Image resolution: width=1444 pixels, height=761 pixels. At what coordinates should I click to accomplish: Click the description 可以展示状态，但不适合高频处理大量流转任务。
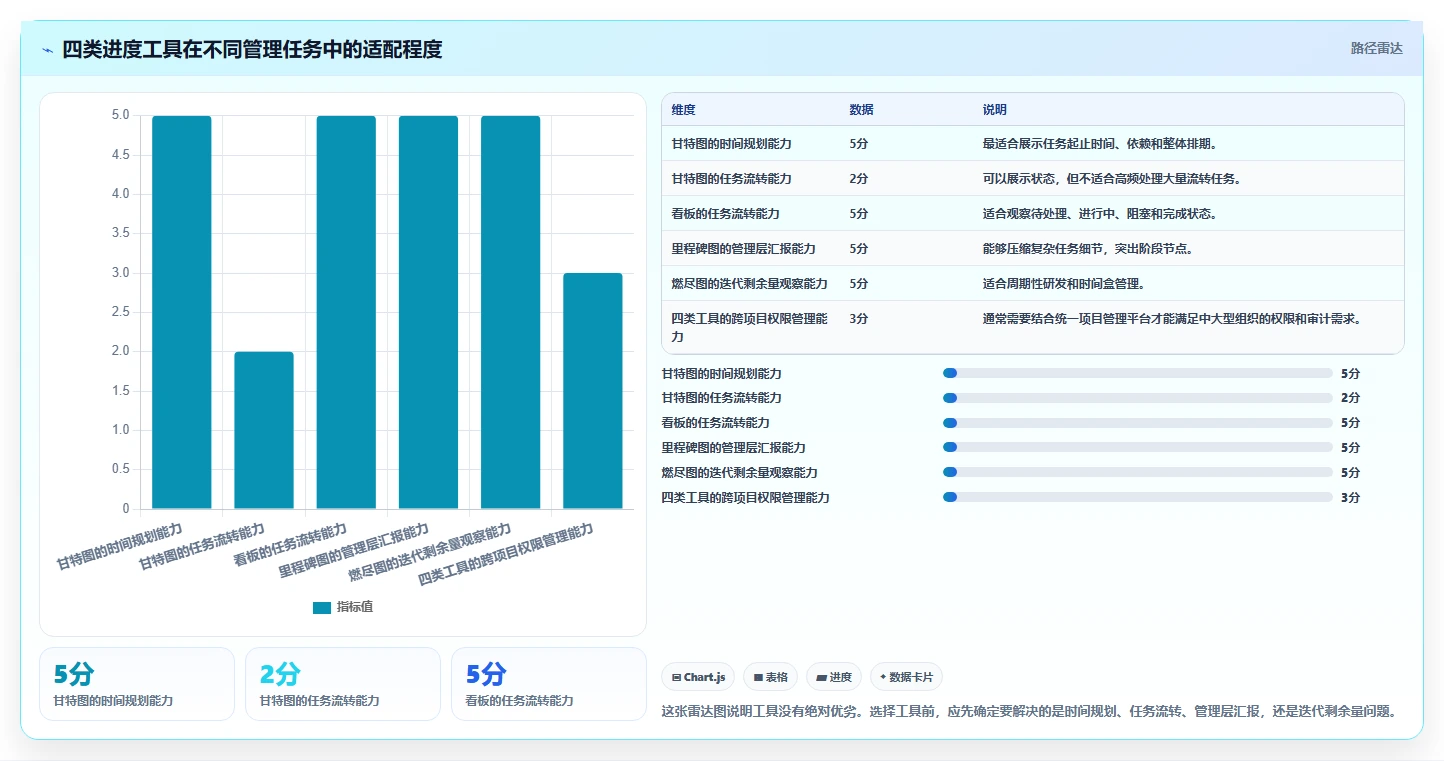(1112, 179)
